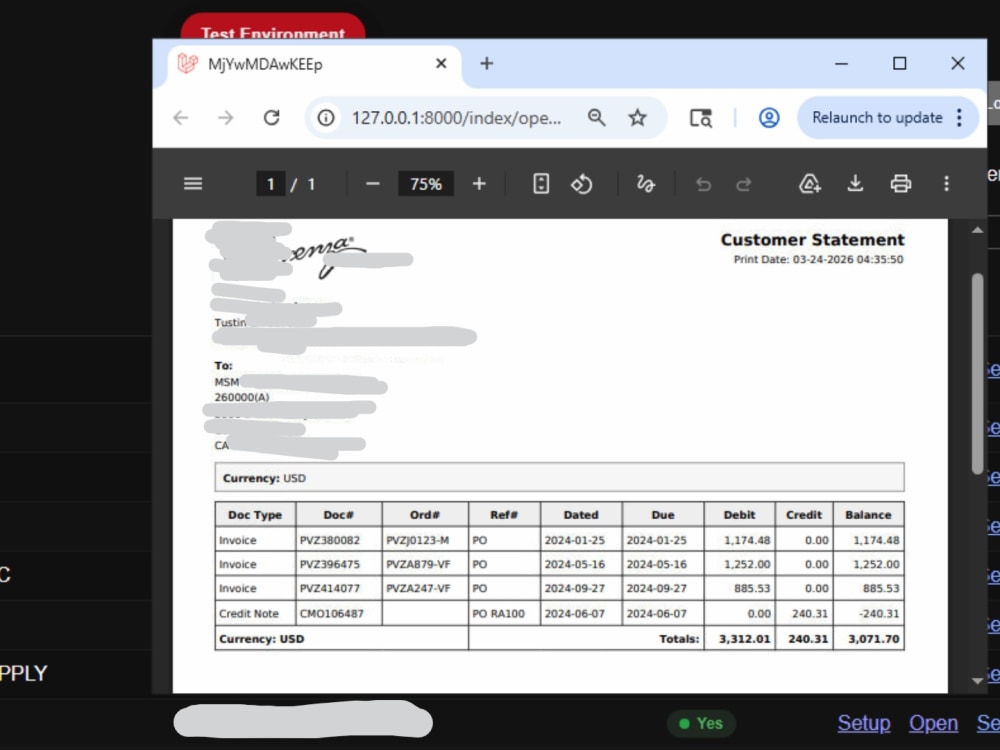The width and height of the screenshot is (1000, 750).
Task: Open Chrome three-dot menu
Action: point(959,118)
